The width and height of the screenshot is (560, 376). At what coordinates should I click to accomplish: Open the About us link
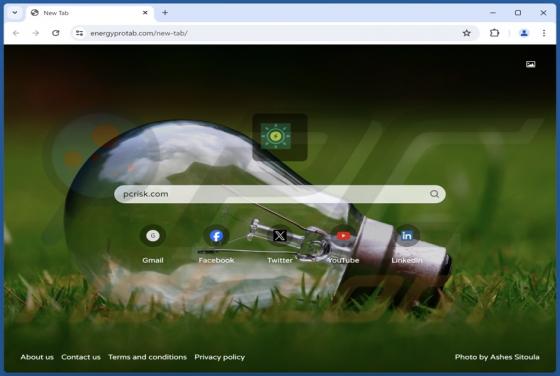click(x=37, y=357)
